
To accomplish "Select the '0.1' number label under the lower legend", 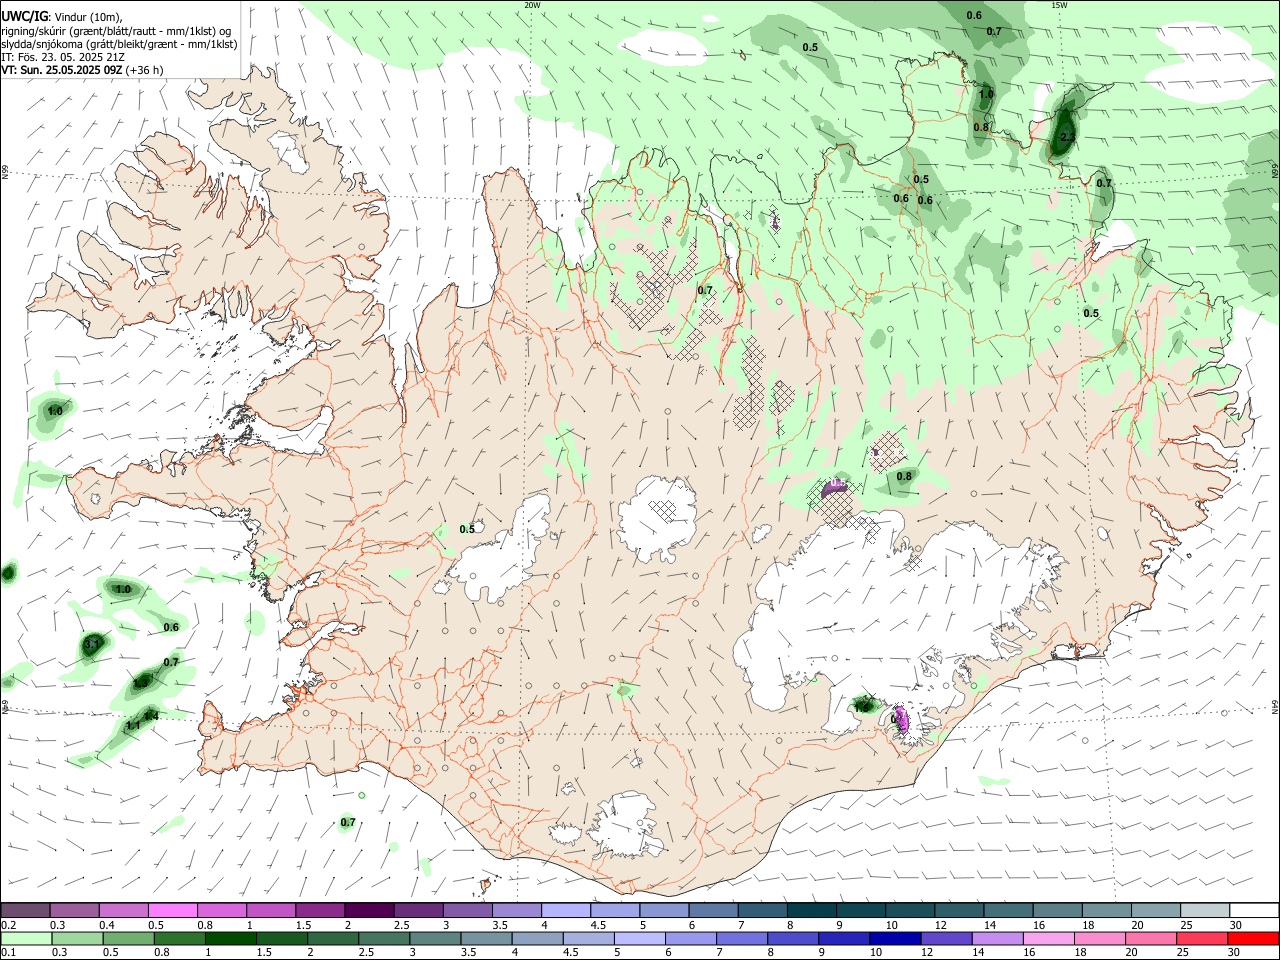I will click(x=9, y=953).
